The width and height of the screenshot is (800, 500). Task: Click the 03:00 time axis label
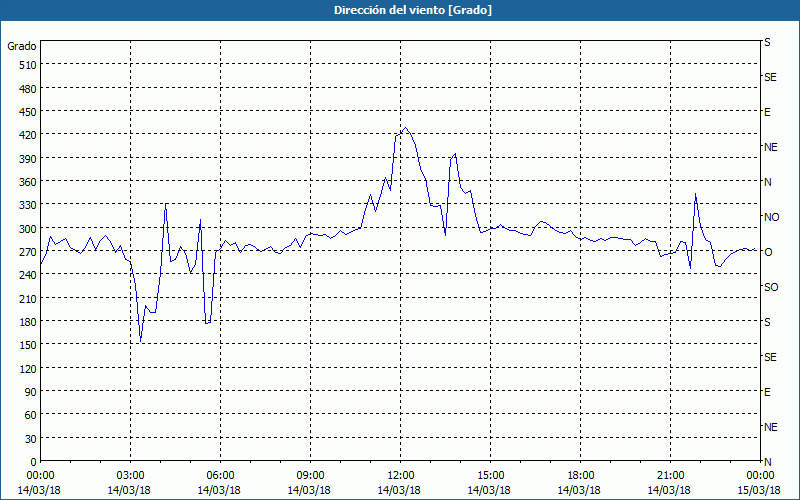pyautogui.click(x=130, y=476)
